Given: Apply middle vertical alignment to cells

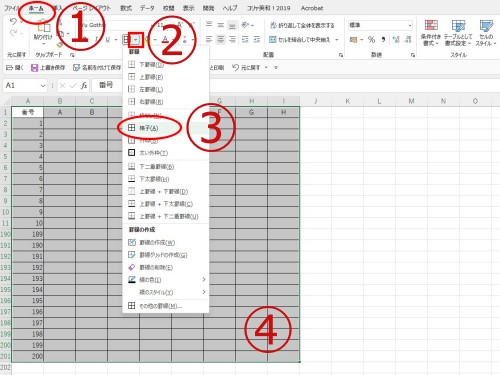Looking at the screenshot, I should (221, 25).
